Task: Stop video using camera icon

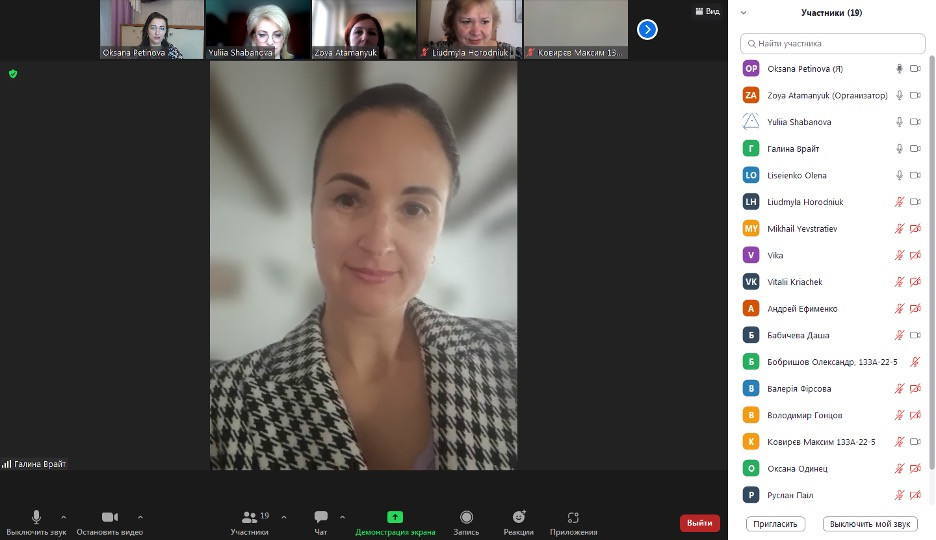Action: point(110,517)
